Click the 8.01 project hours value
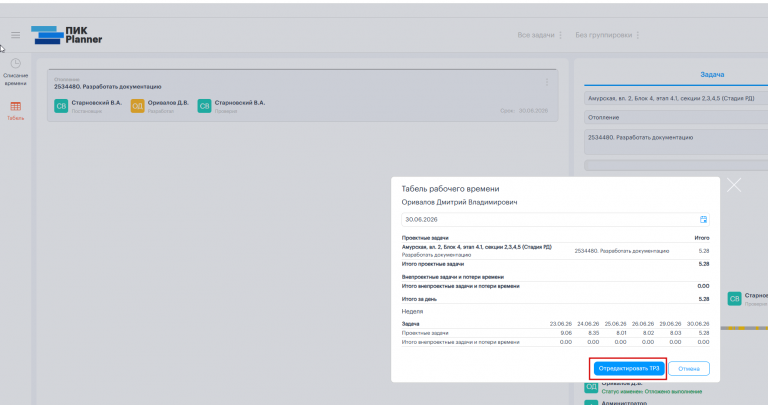The height and width of the screenshot is (405, 768). (621, 333)
